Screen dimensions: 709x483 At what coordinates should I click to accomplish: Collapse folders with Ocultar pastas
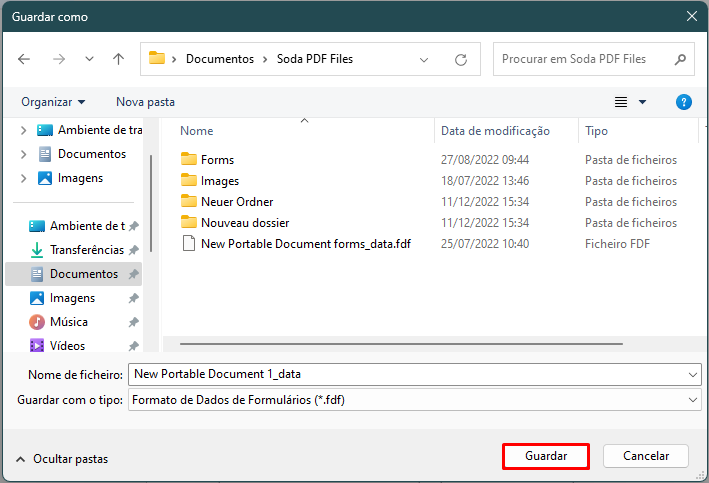click(62, 459)
